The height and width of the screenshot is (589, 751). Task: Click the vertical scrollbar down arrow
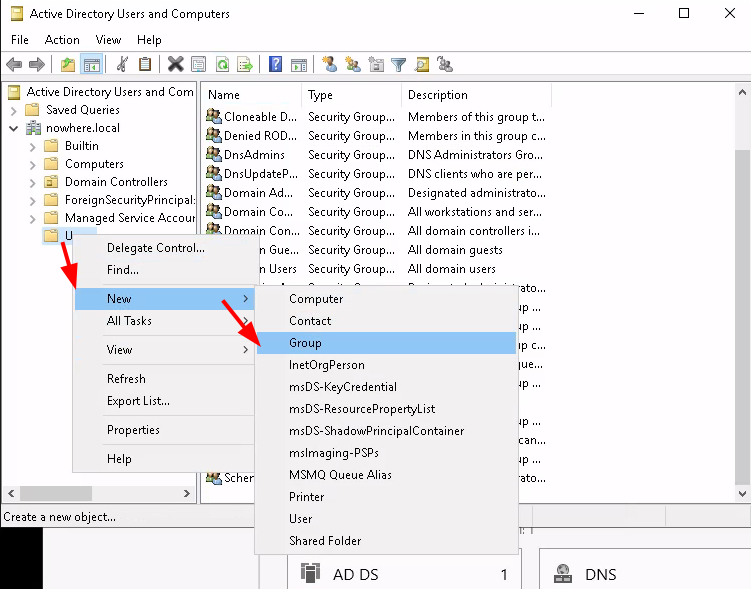pos(742,494)
